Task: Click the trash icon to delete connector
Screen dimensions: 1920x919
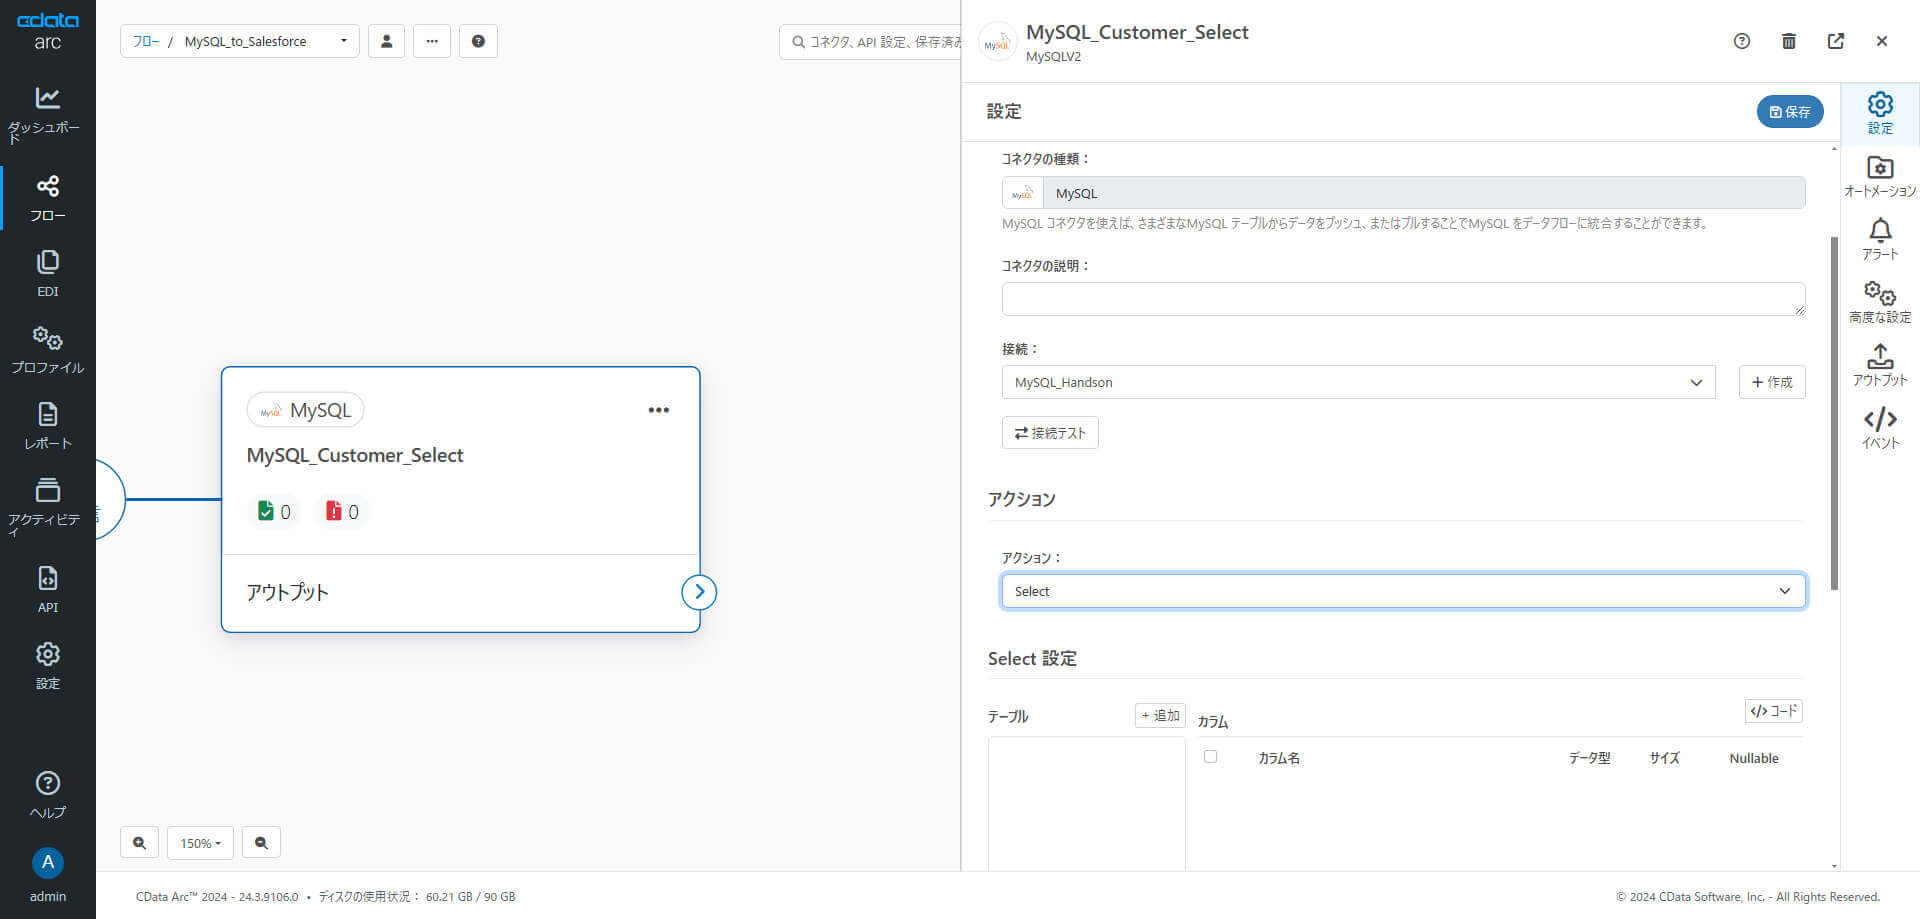Action: [x=1789, y=41]
